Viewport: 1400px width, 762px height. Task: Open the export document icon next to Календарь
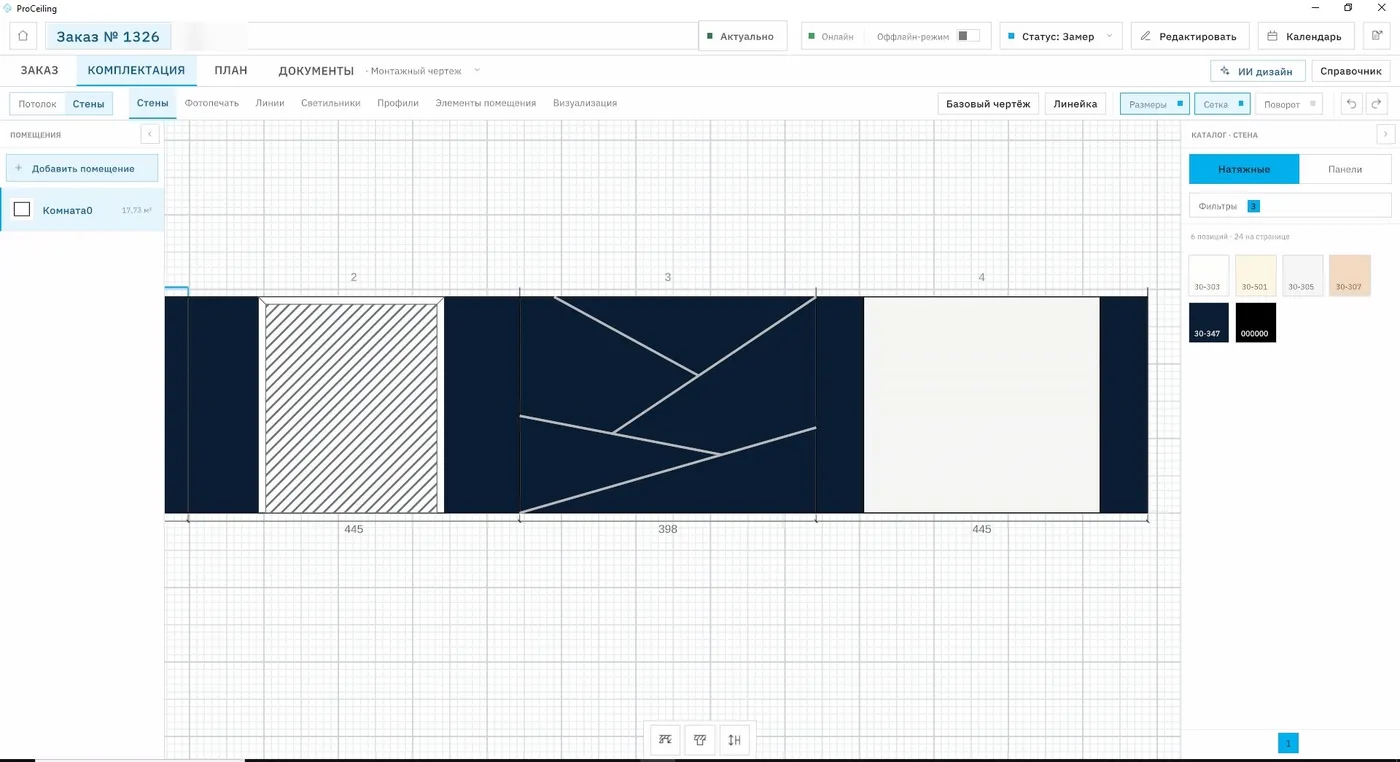(1377, 36)
